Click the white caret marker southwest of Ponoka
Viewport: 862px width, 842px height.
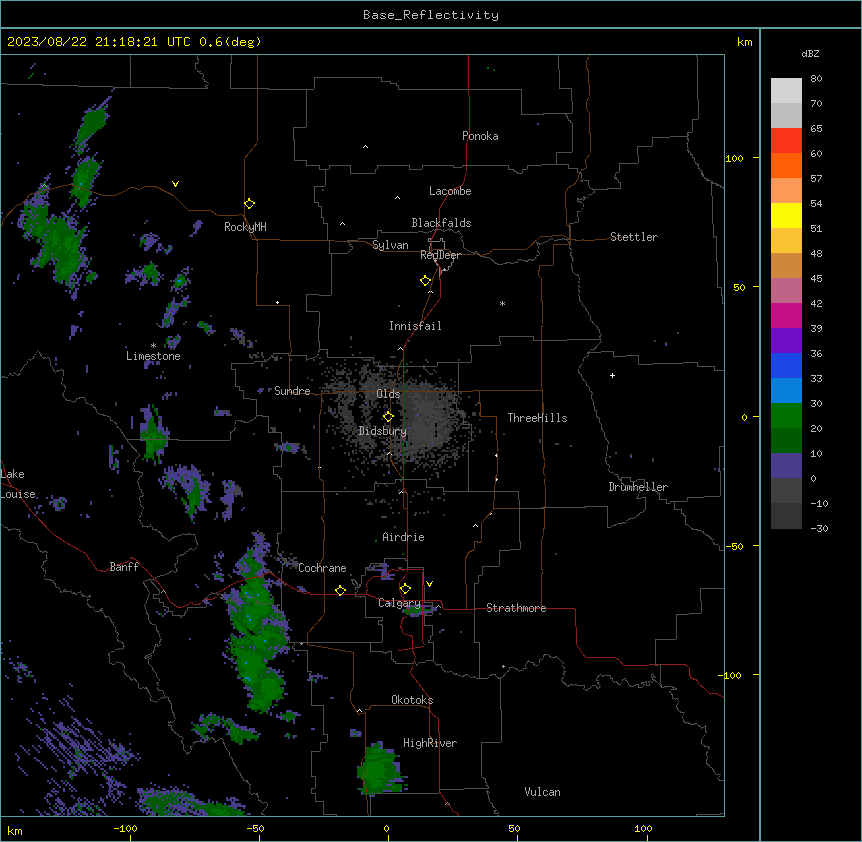point(365,147)
